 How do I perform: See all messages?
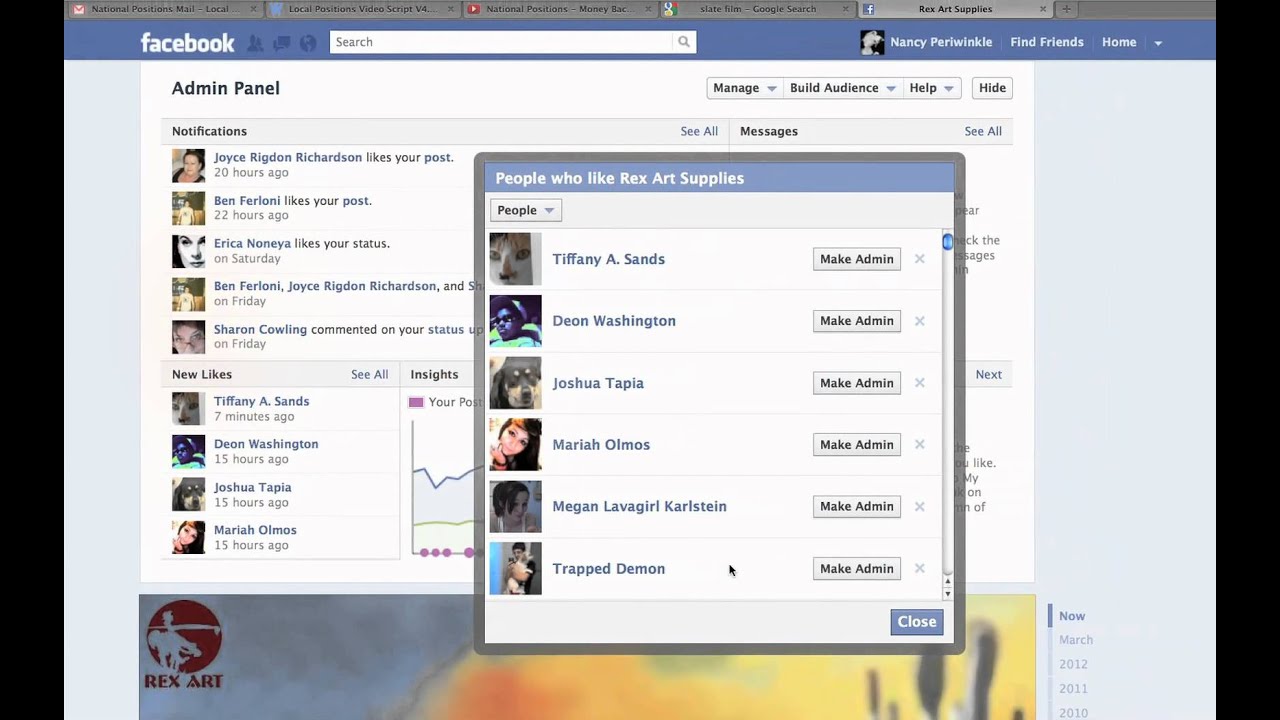(983, 131)
